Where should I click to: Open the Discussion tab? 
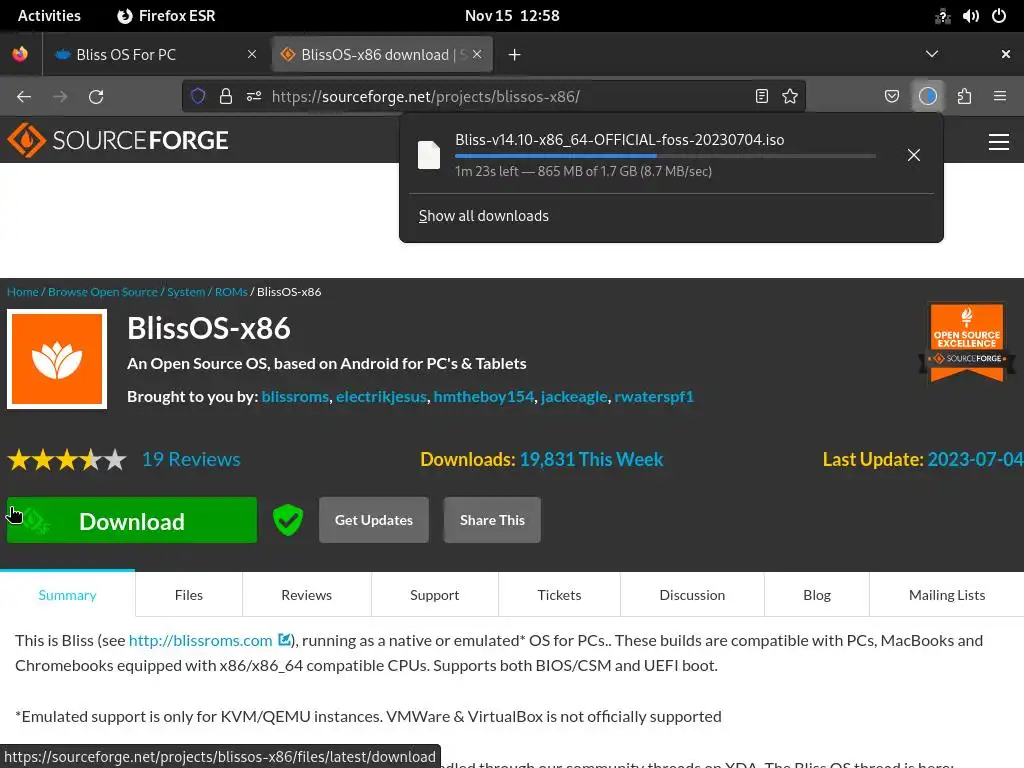692,595
